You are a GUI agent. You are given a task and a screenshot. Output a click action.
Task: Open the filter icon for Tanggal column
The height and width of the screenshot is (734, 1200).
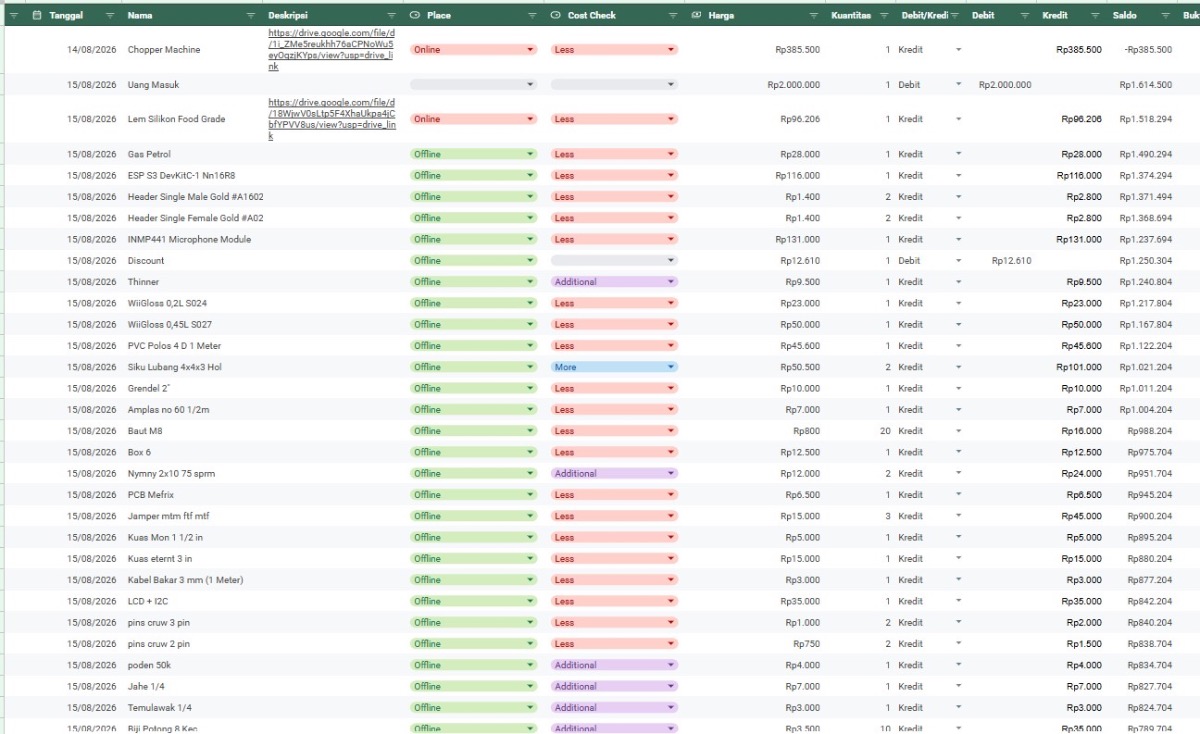(110, 16)
